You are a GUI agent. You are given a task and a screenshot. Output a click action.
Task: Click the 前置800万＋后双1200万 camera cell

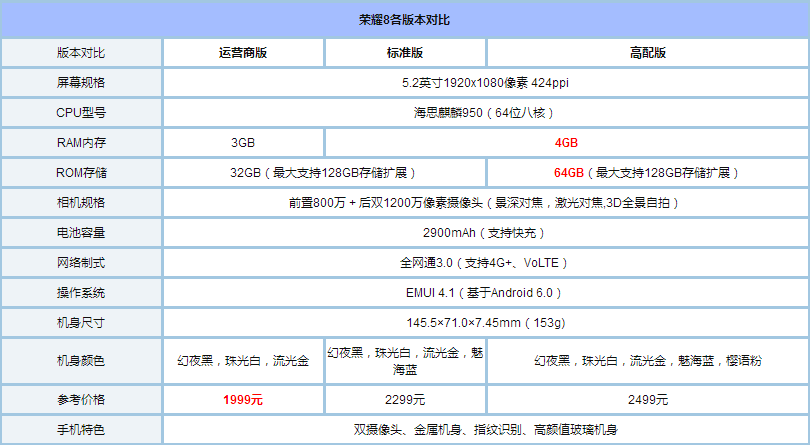[486, 203]
